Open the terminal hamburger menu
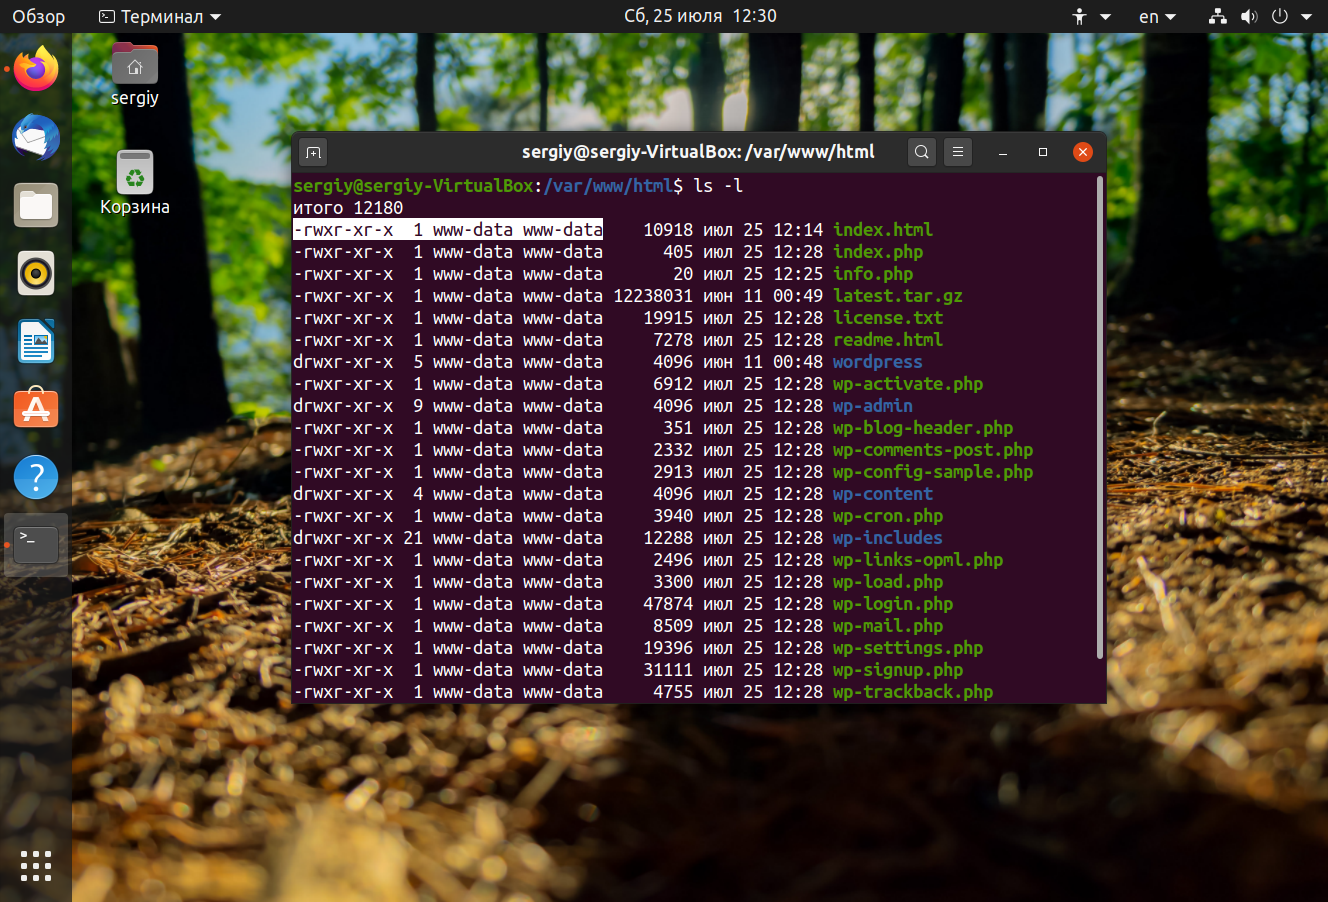Image resolution: width=1328 pixels, height=902 pixels. click(957, 152)
